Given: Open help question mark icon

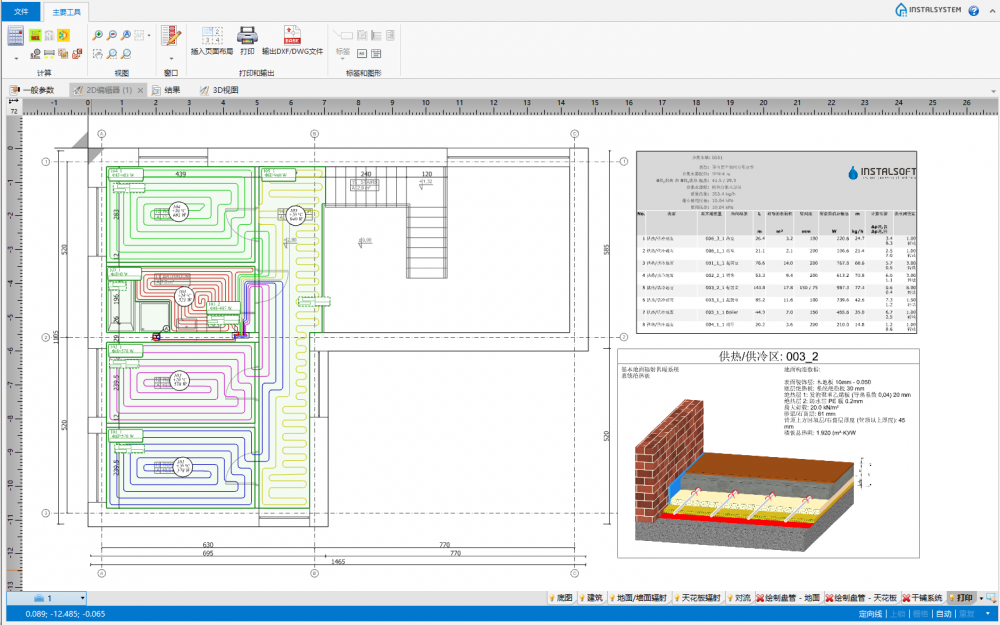Looking at the screenshot, I should point(973,10).
